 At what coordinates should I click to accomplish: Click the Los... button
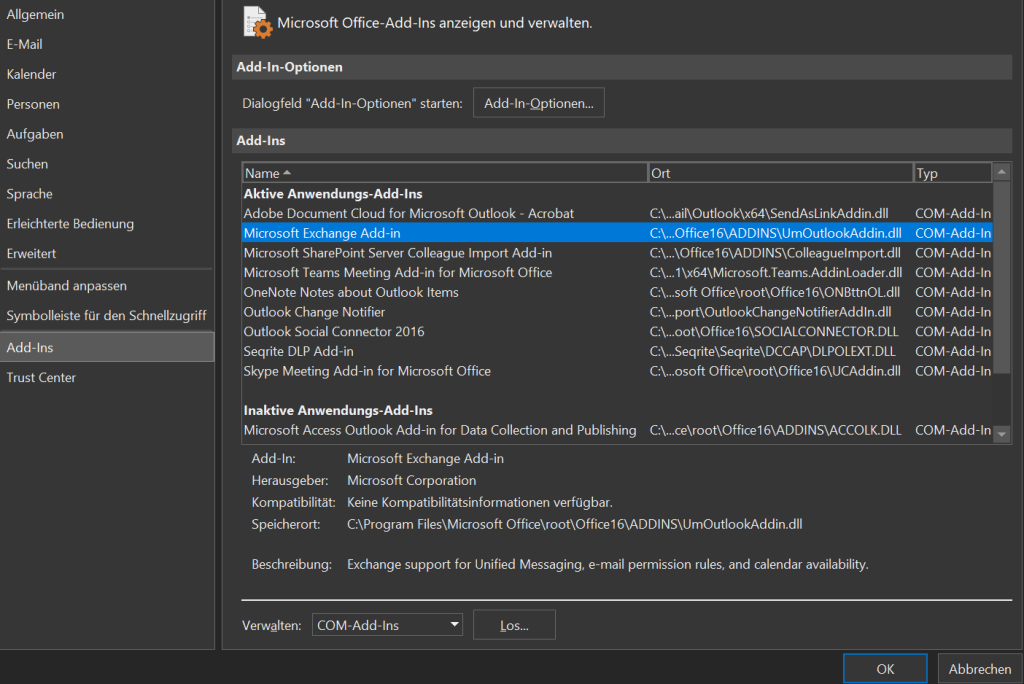(514, 625)
